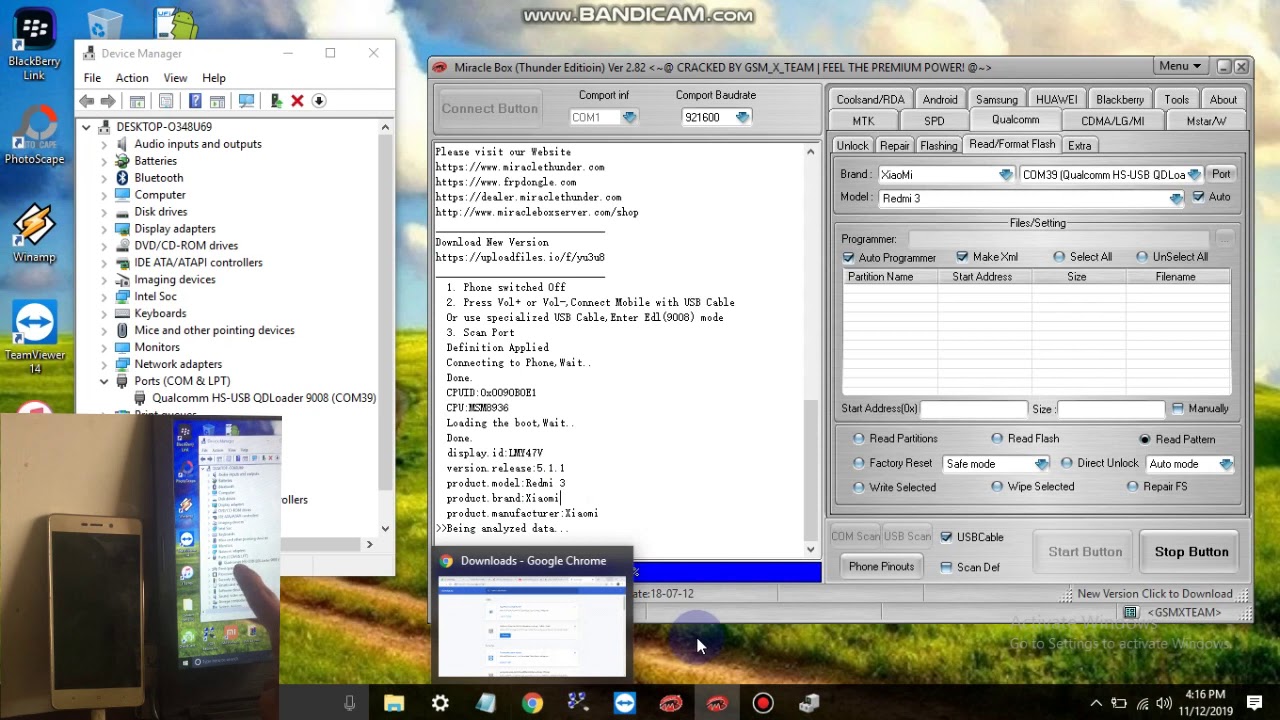Toggle Make Xml checkbox

point(962,257)
